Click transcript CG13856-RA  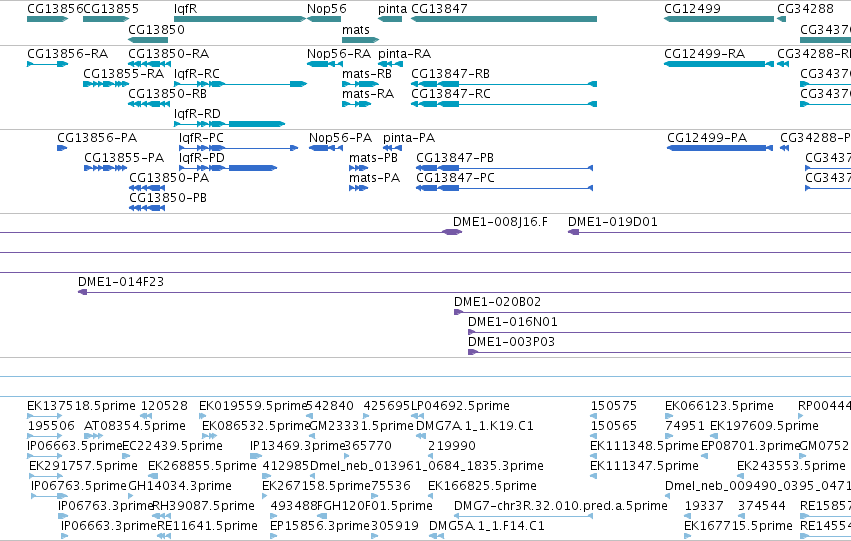[47, 64]
